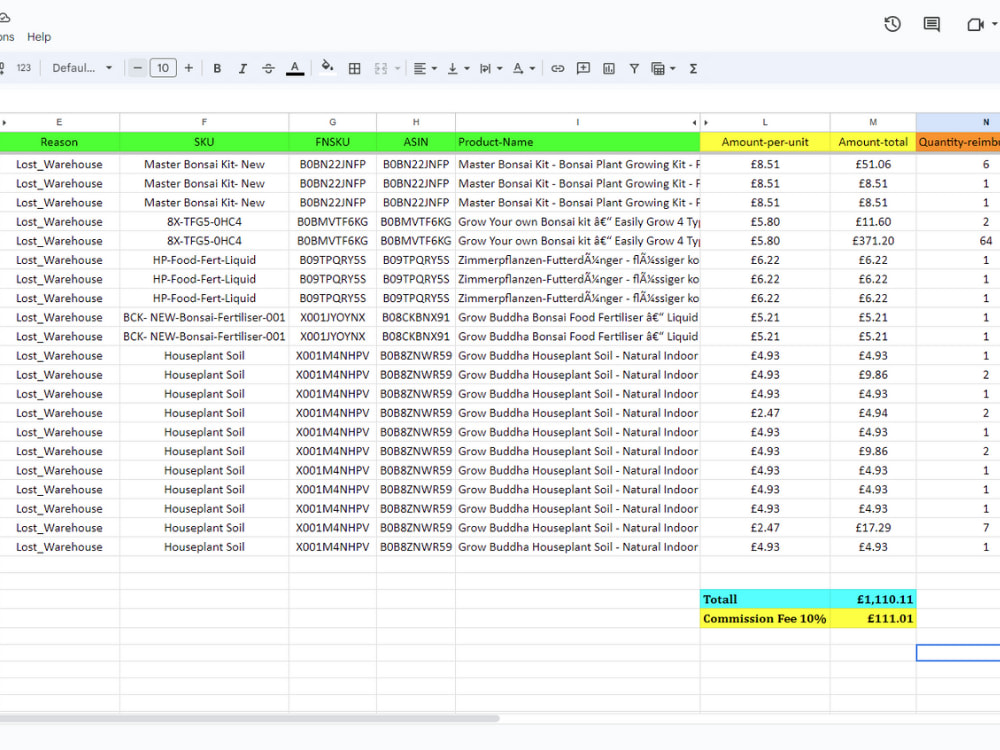This screenshot has height=750, width=1000.
Task: Toggle bold formatting
Action: point(217,68)
